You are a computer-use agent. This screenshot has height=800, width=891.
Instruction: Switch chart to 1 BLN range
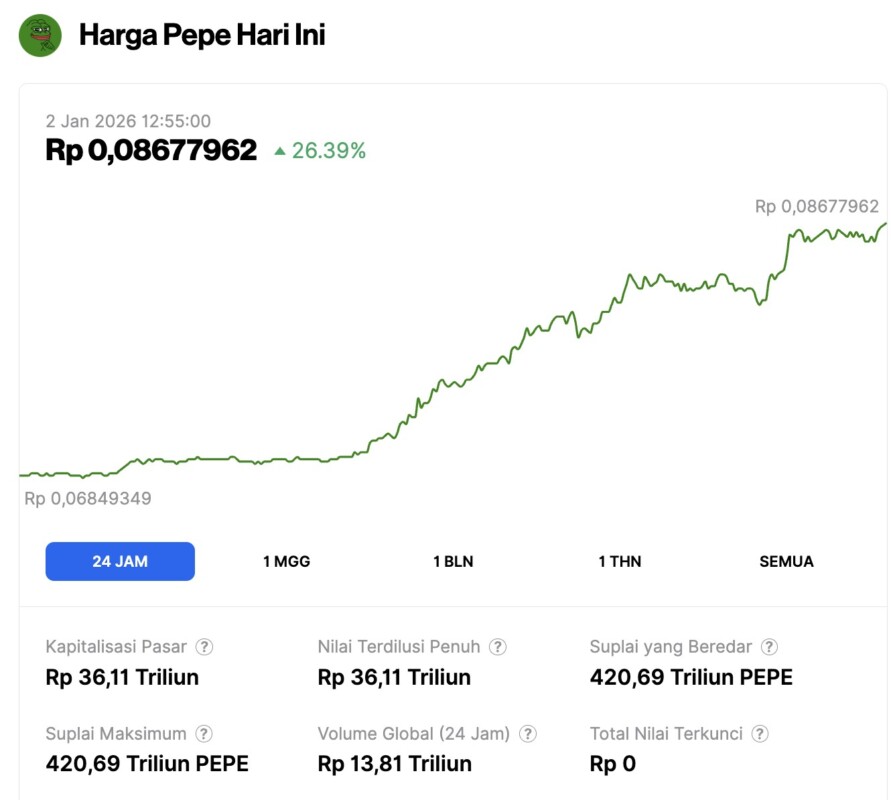tap(453, 561)
